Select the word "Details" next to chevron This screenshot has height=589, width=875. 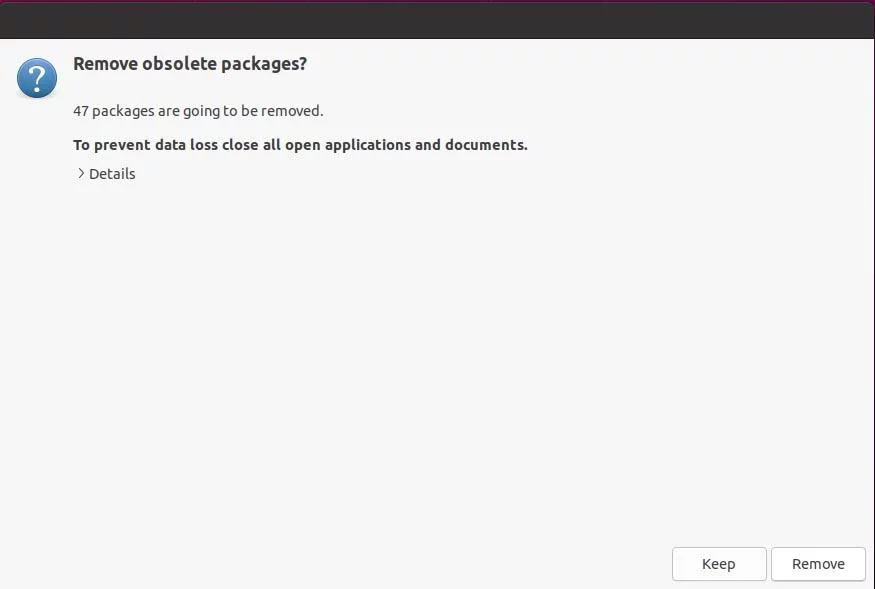112,174
